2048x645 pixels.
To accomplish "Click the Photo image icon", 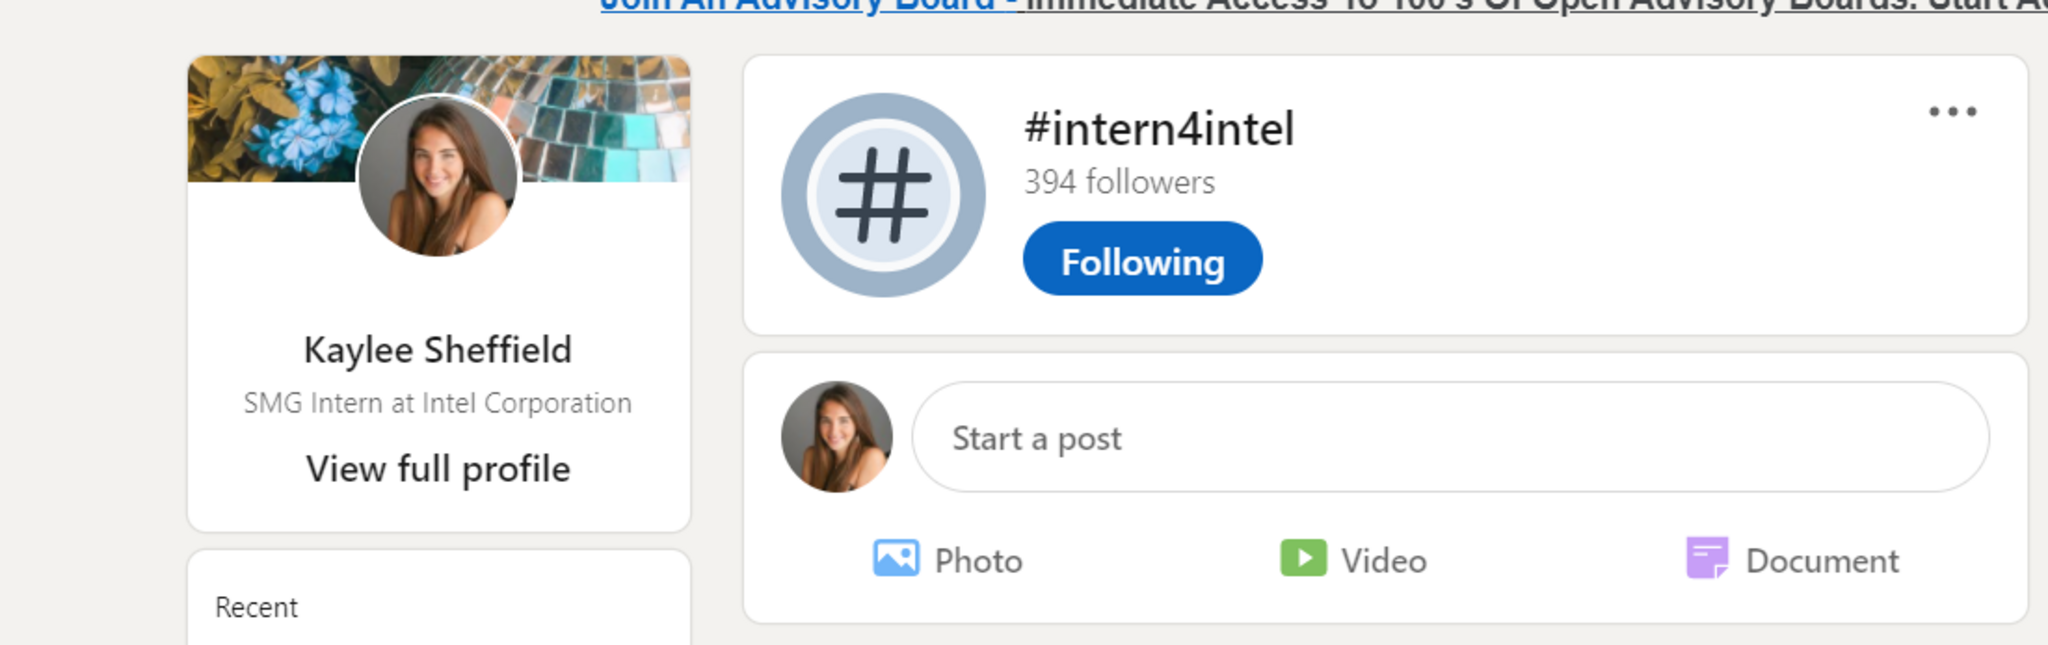I will point(895,558).
